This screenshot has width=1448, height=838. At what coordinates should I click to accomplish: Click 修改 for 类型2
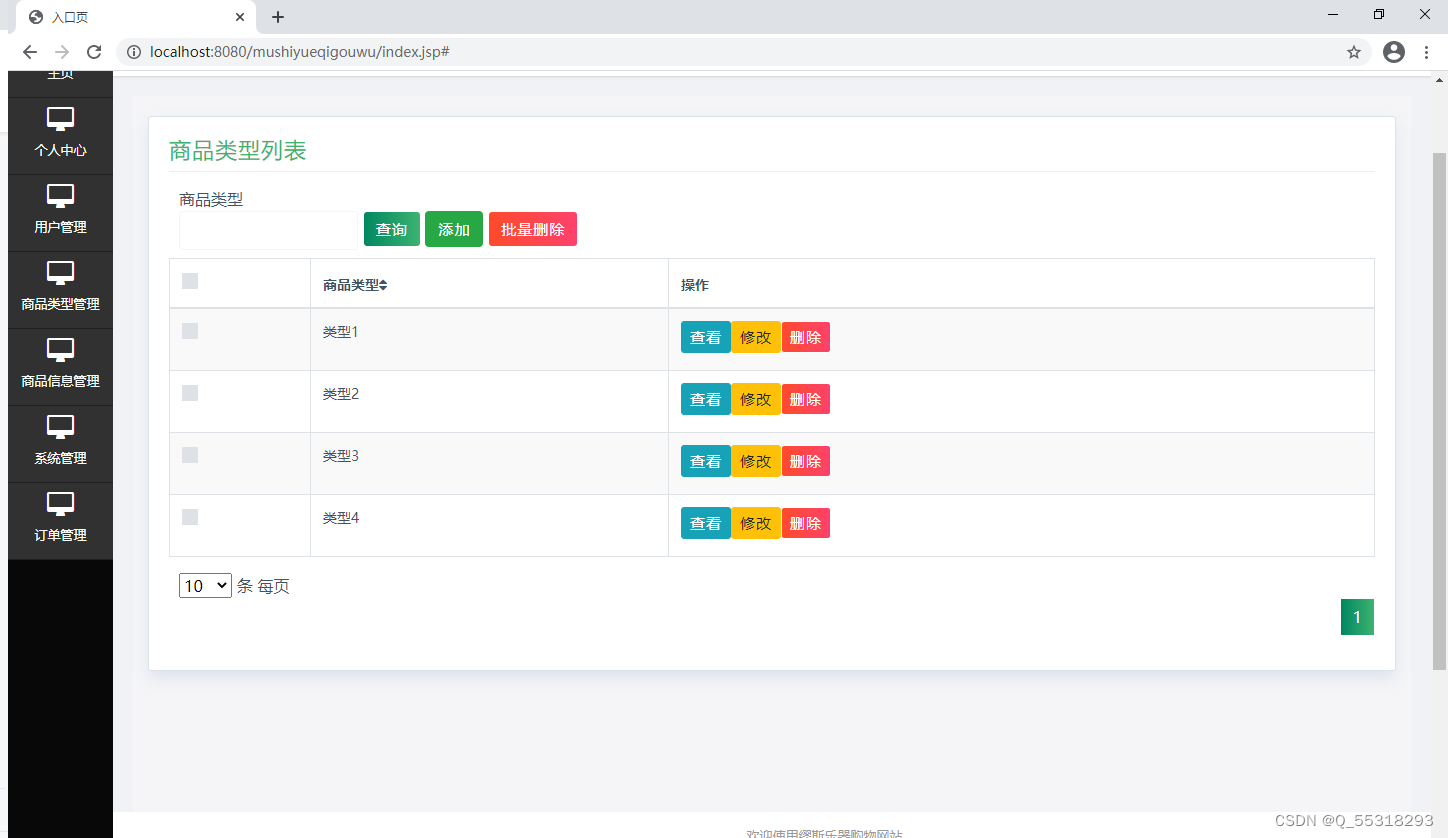tap(756, 399)
